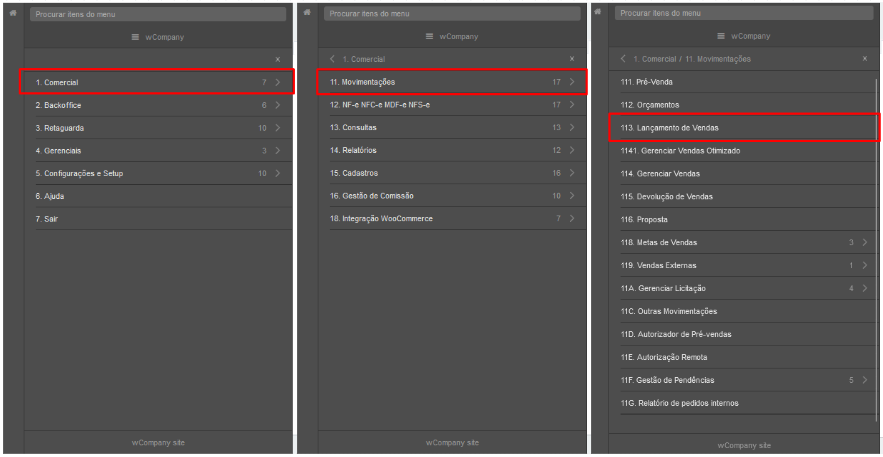
Task: Click home icon in the middle panel
Action: coord(307,12)
